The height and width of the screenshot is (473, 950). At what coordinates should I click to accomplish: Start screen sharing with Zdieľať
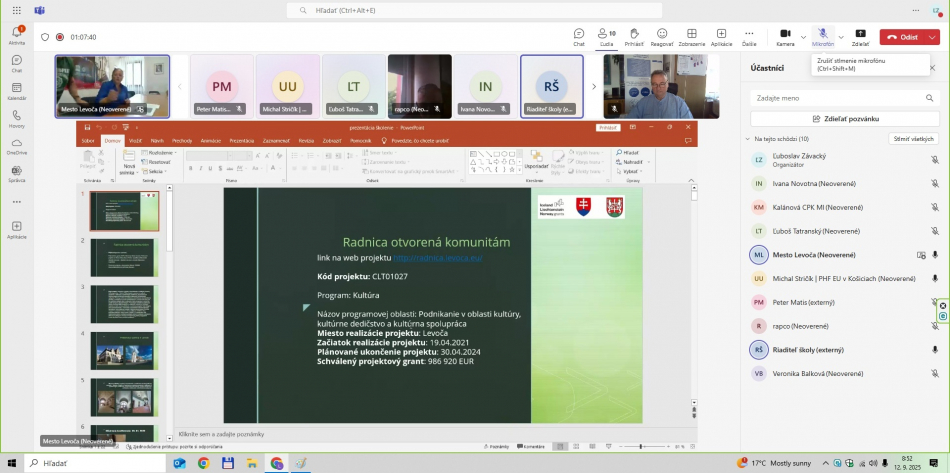point(860,36)
